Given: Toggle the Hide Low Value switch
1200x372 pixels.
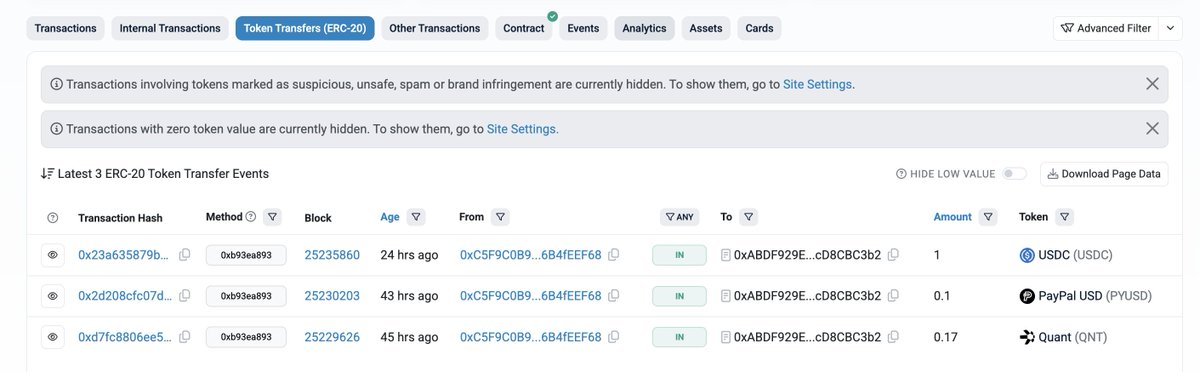Looking at the screenshot, I should 1014,174.
